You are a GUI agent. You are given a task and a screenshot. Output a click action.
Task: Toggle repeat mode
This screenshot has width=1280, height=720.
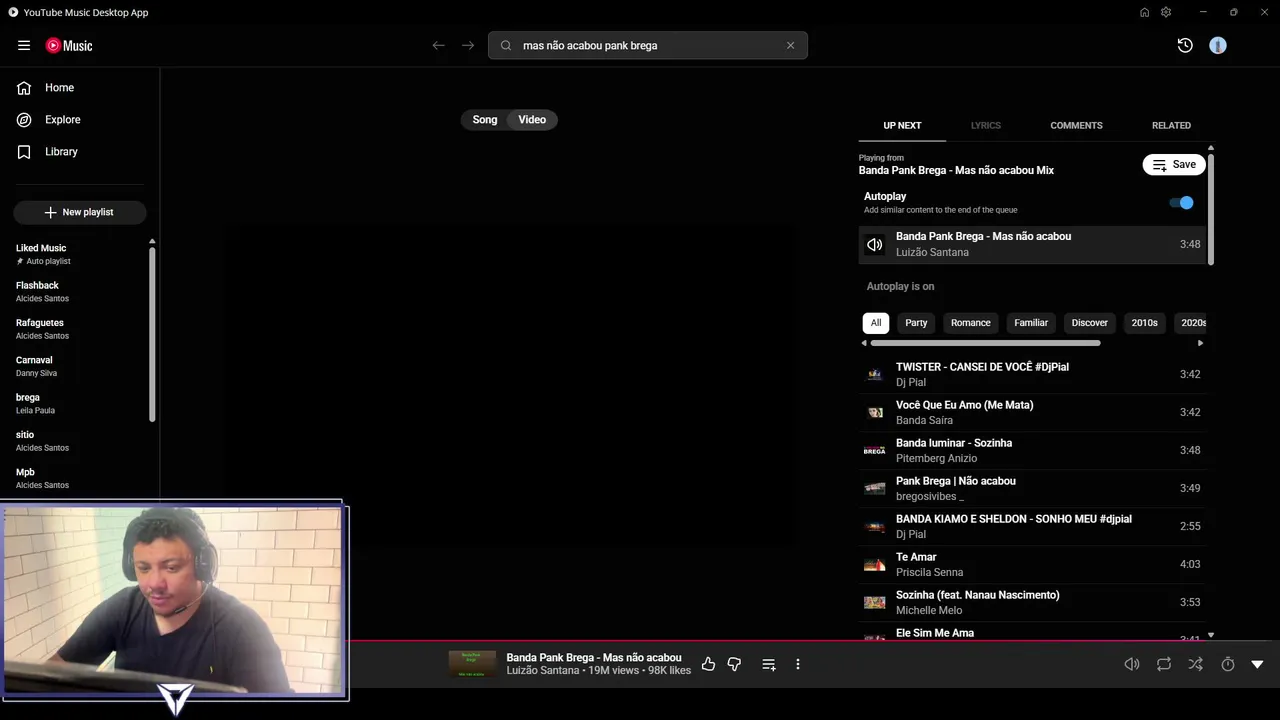[x=1164, y=665]
